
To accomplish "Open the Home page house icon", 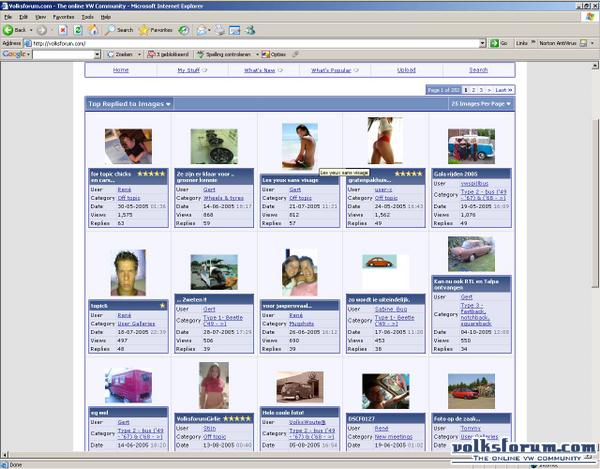I will pos(93,30).
